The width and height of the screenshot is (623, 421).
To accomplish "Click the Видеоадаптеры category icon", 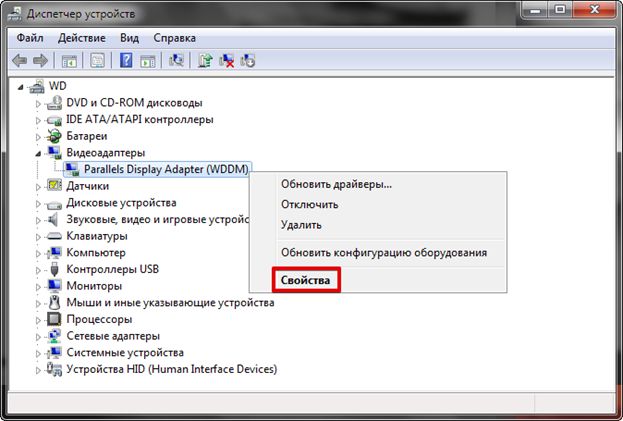I will (54, 153).
